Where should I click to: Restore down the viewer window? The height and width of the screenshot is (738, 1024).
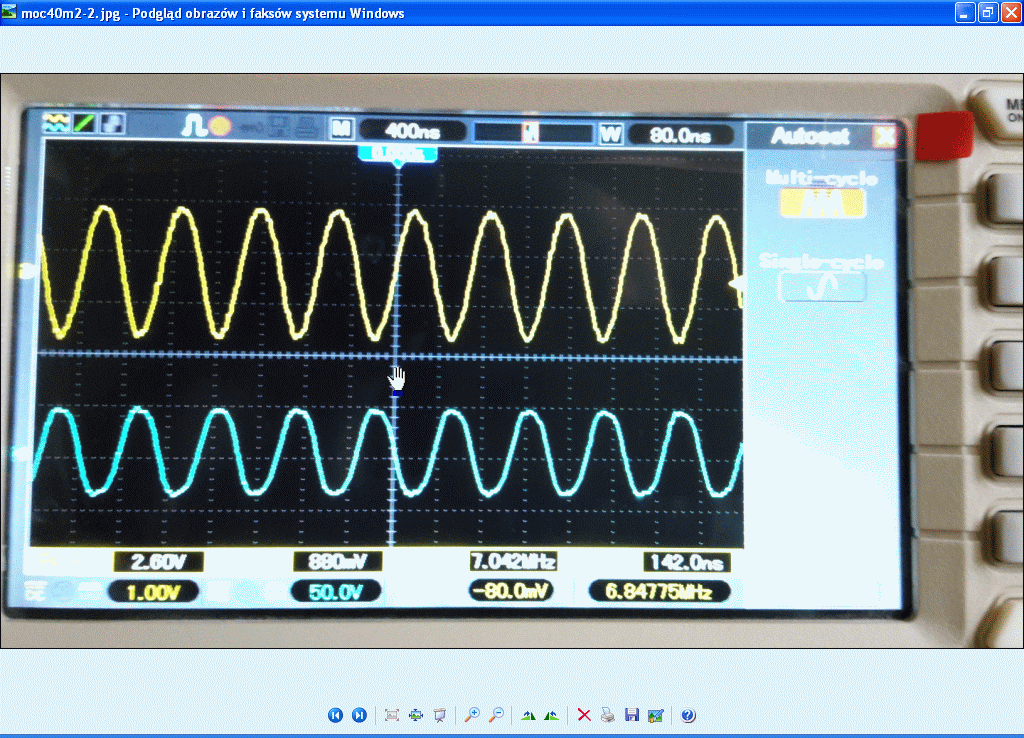pyautogui.click(x=987, y=12)
